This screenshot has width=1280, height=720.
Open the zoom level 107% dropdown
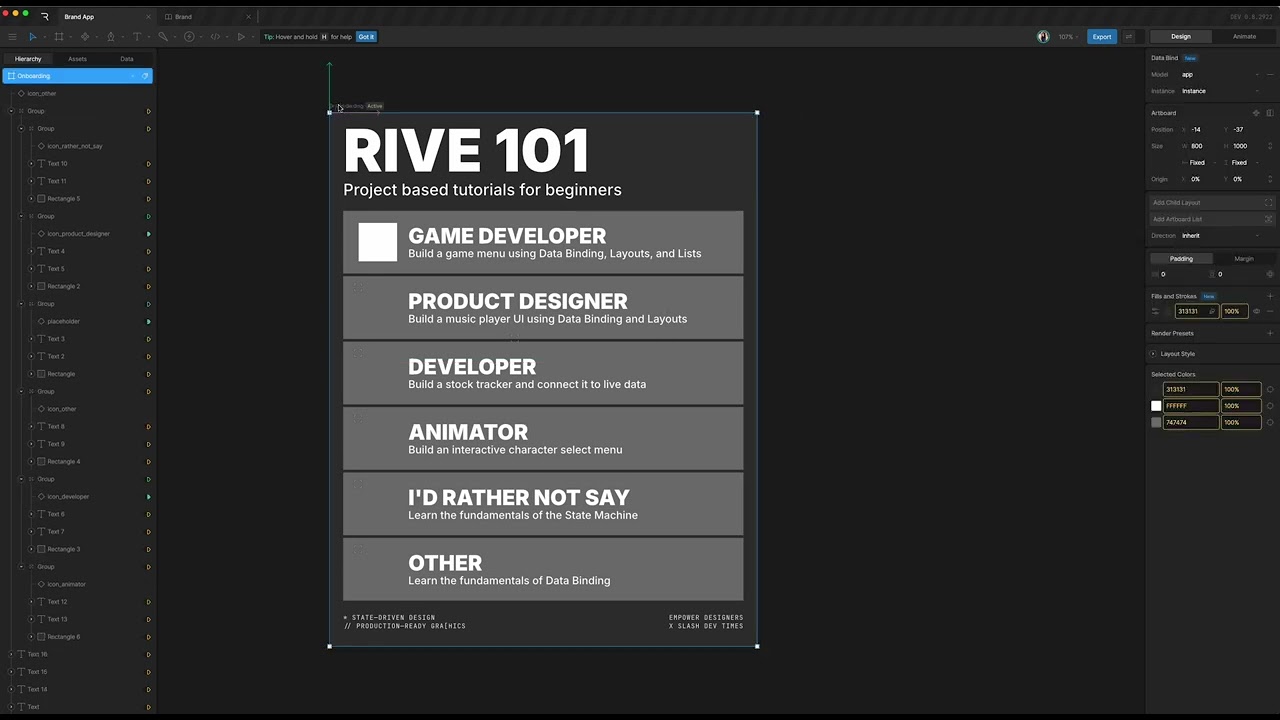click(1068, 37)
